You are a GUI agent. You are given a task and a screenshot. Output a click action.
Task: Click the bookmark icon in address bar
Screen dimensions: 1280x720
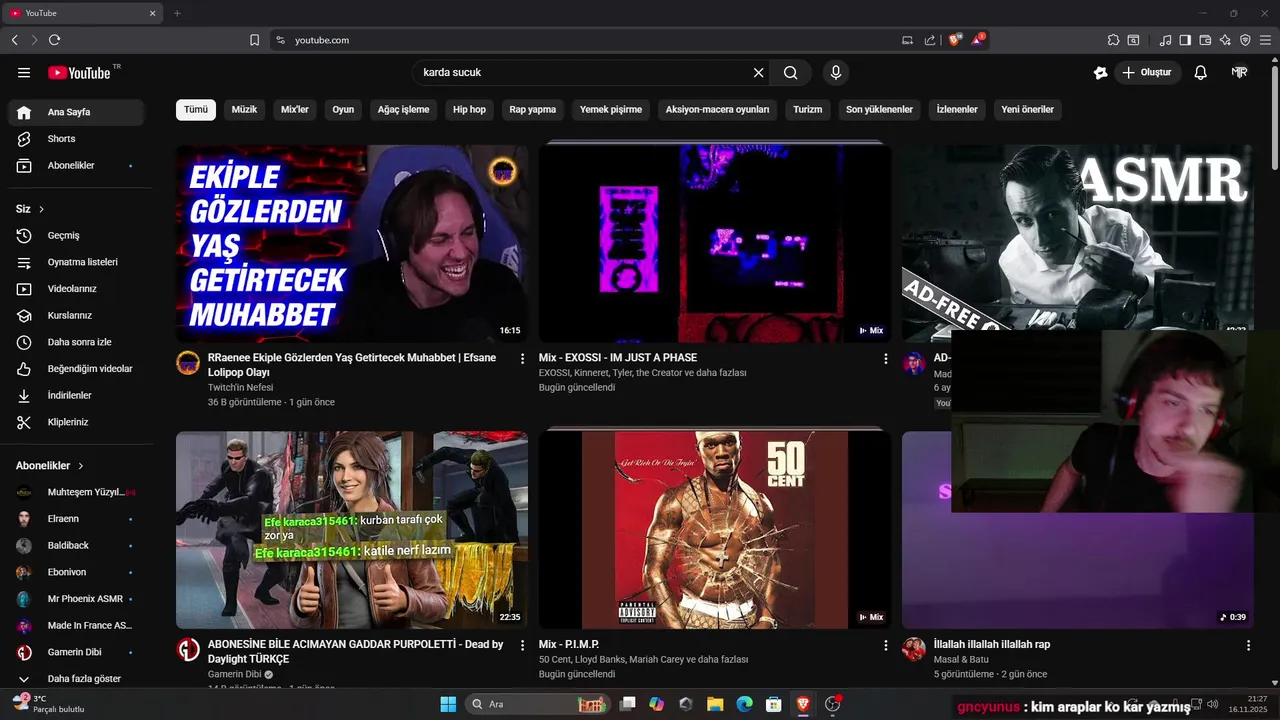[x=255, y=40]
